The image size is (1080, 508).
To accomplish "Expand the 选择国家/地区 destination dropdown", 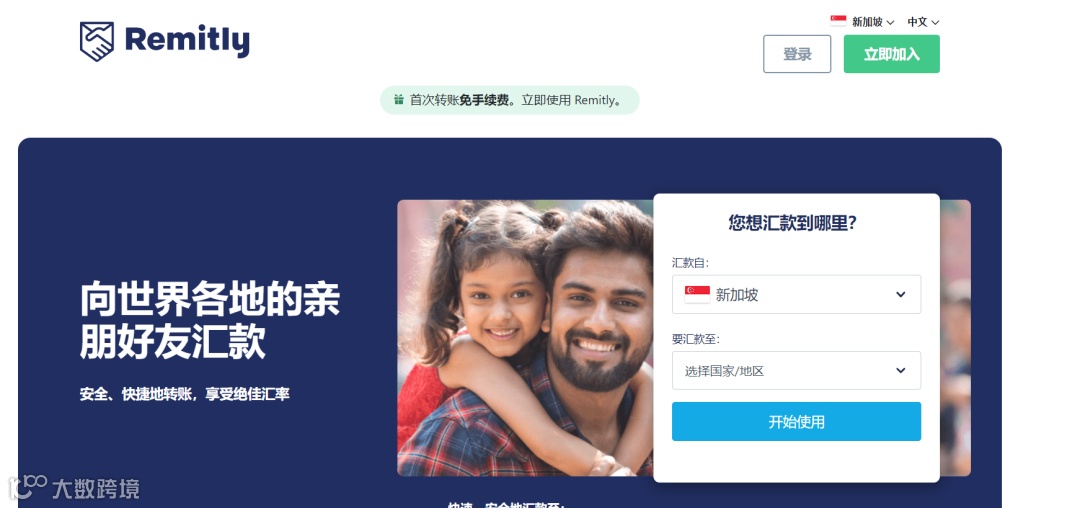I will 796,370.
